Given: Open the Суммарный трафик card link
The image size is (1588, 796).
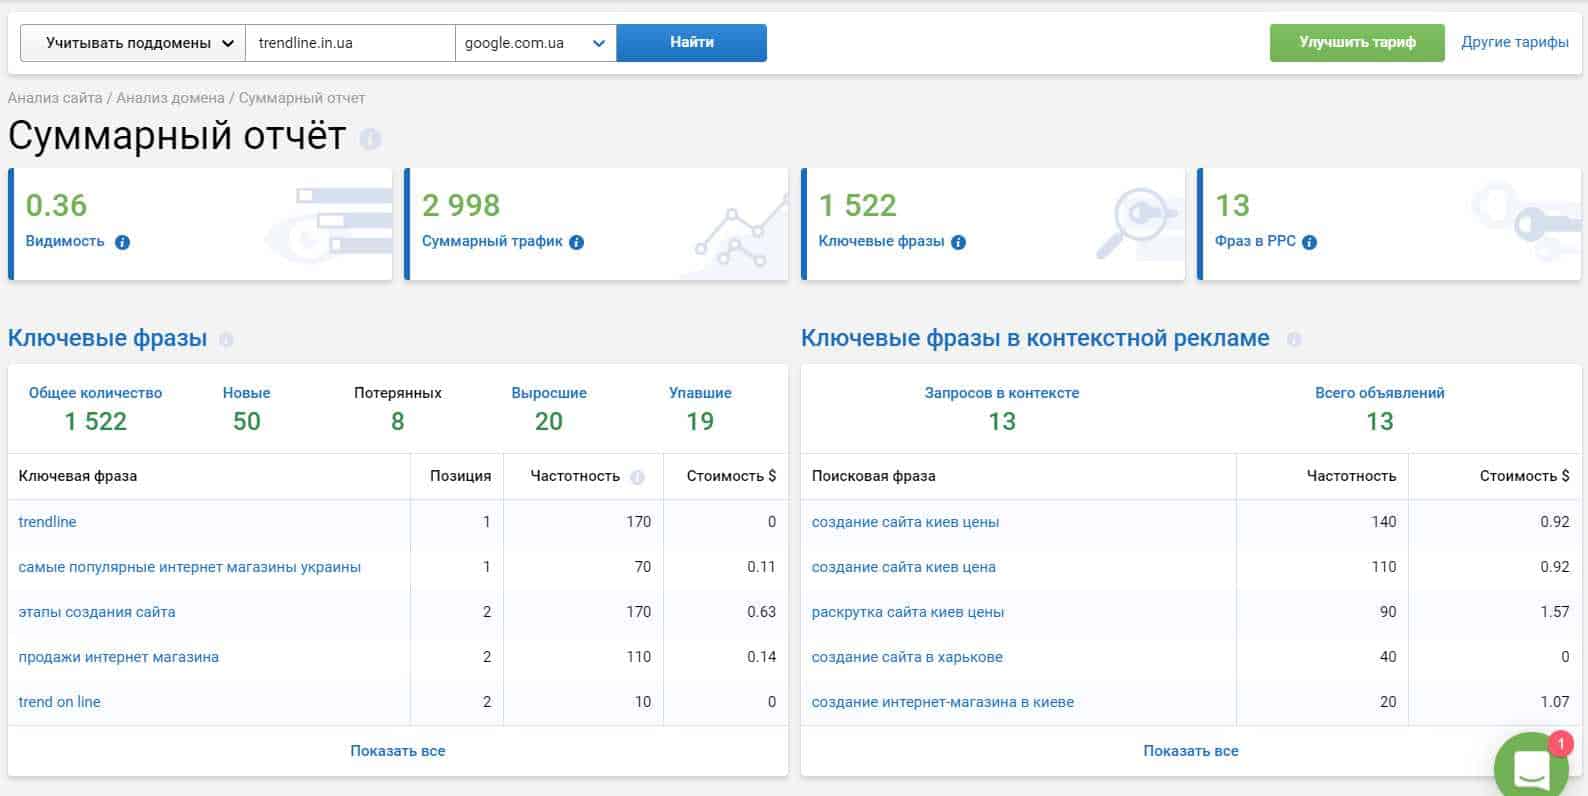Looking at the screenshot, I should [x=492, y=241].
